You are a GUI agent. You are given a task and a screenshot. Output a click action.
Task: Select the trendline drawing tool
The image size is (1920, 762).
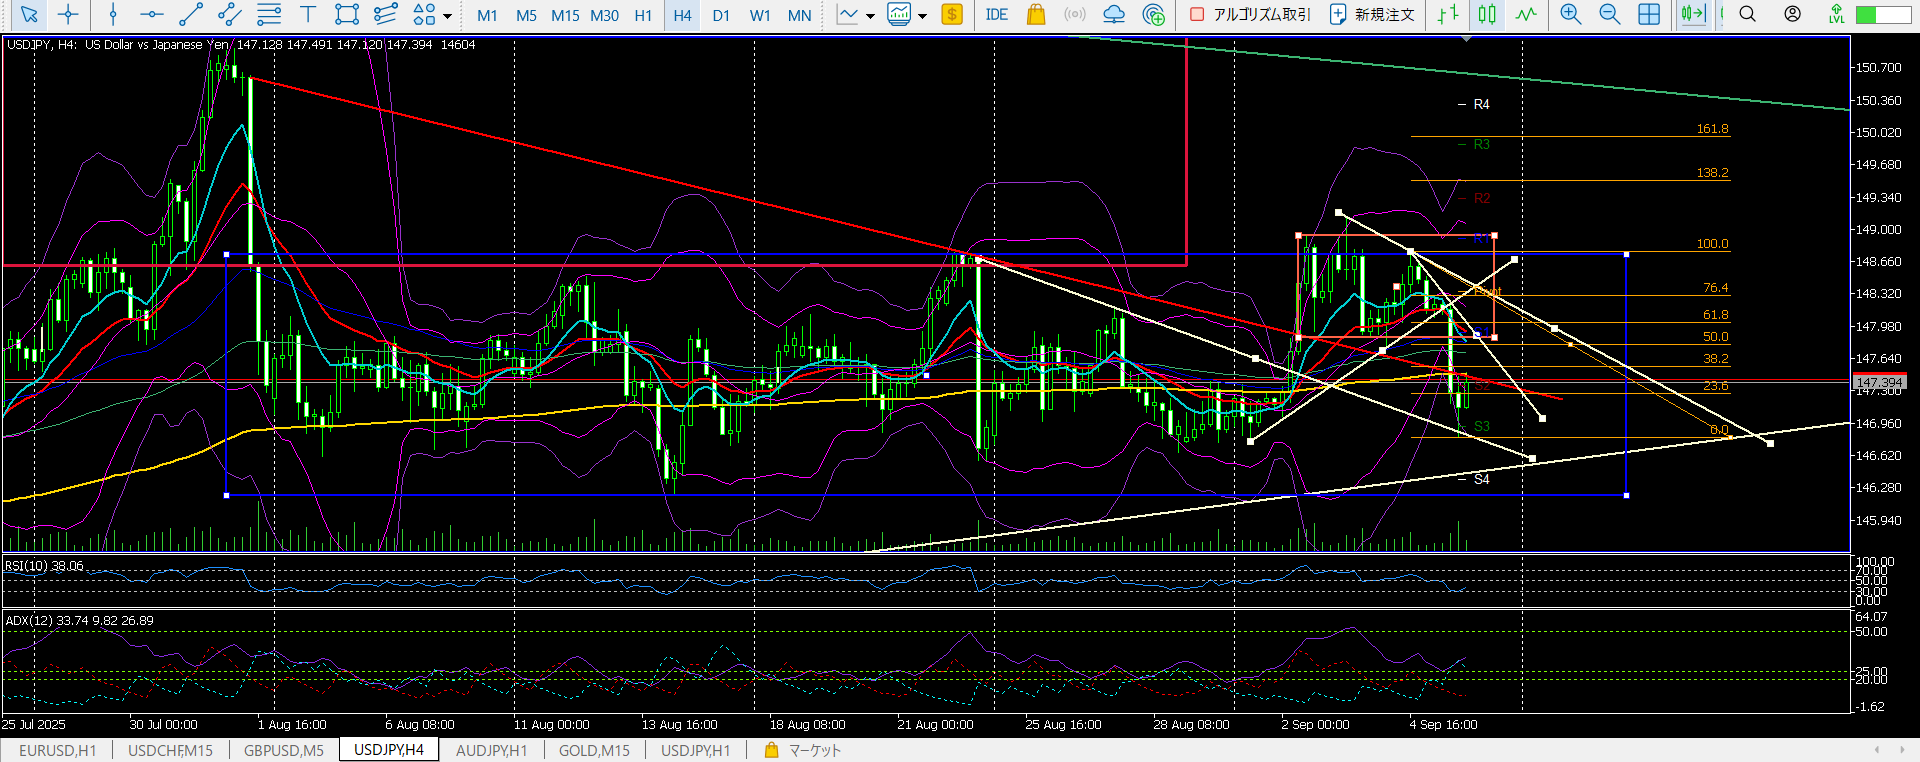pos(190,15)
